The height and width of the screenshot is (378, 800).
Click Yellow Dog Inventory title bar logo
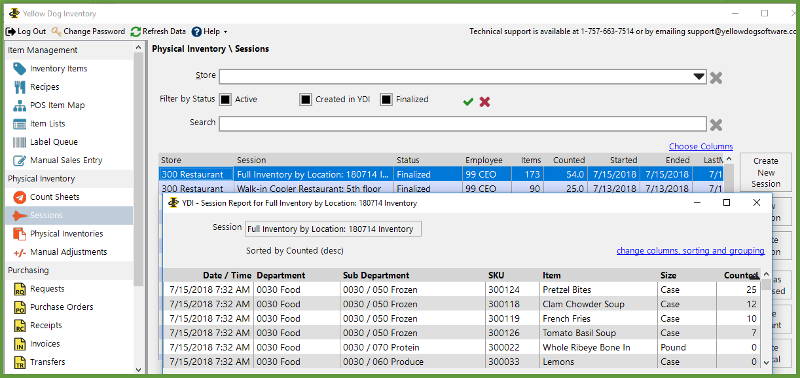(14, 13)
